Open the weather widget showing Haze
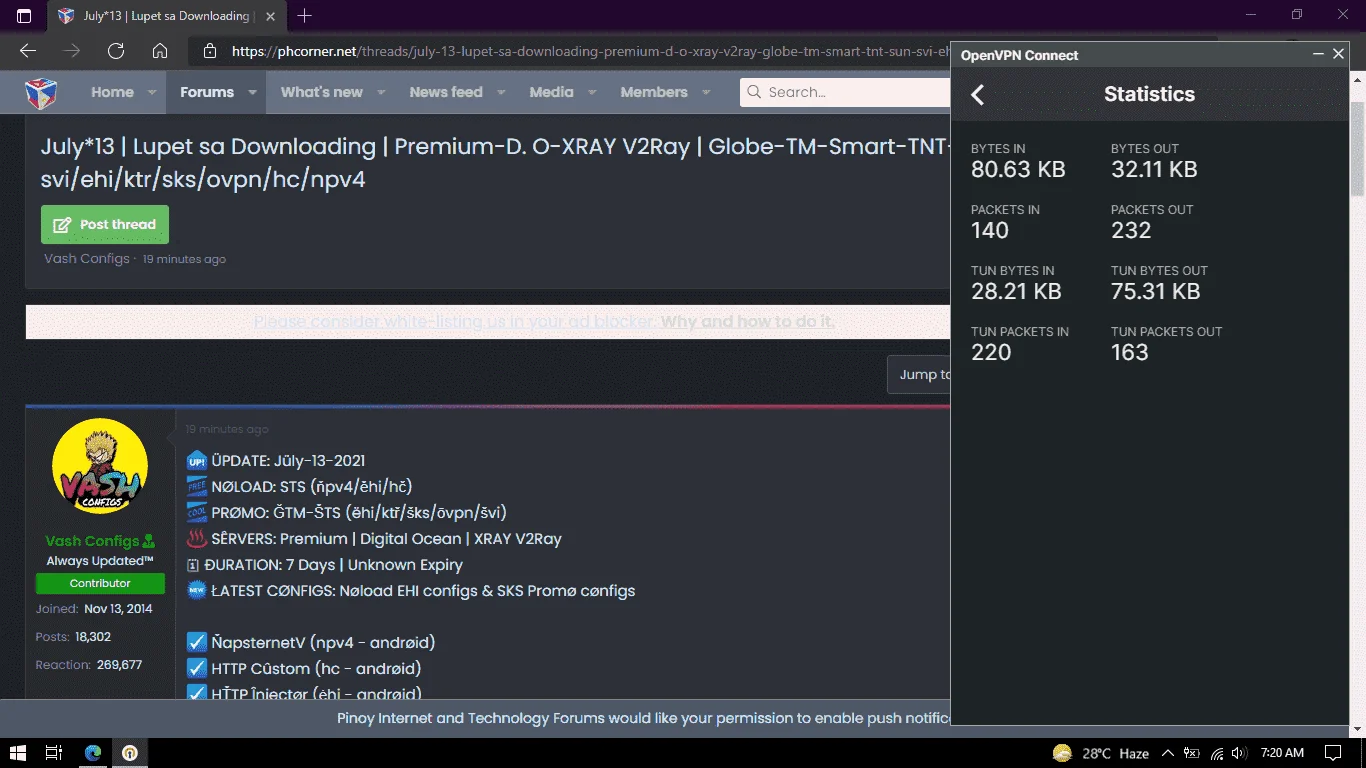The height and width of the screenshot is (768, 1366). (x=1100, y=753)
